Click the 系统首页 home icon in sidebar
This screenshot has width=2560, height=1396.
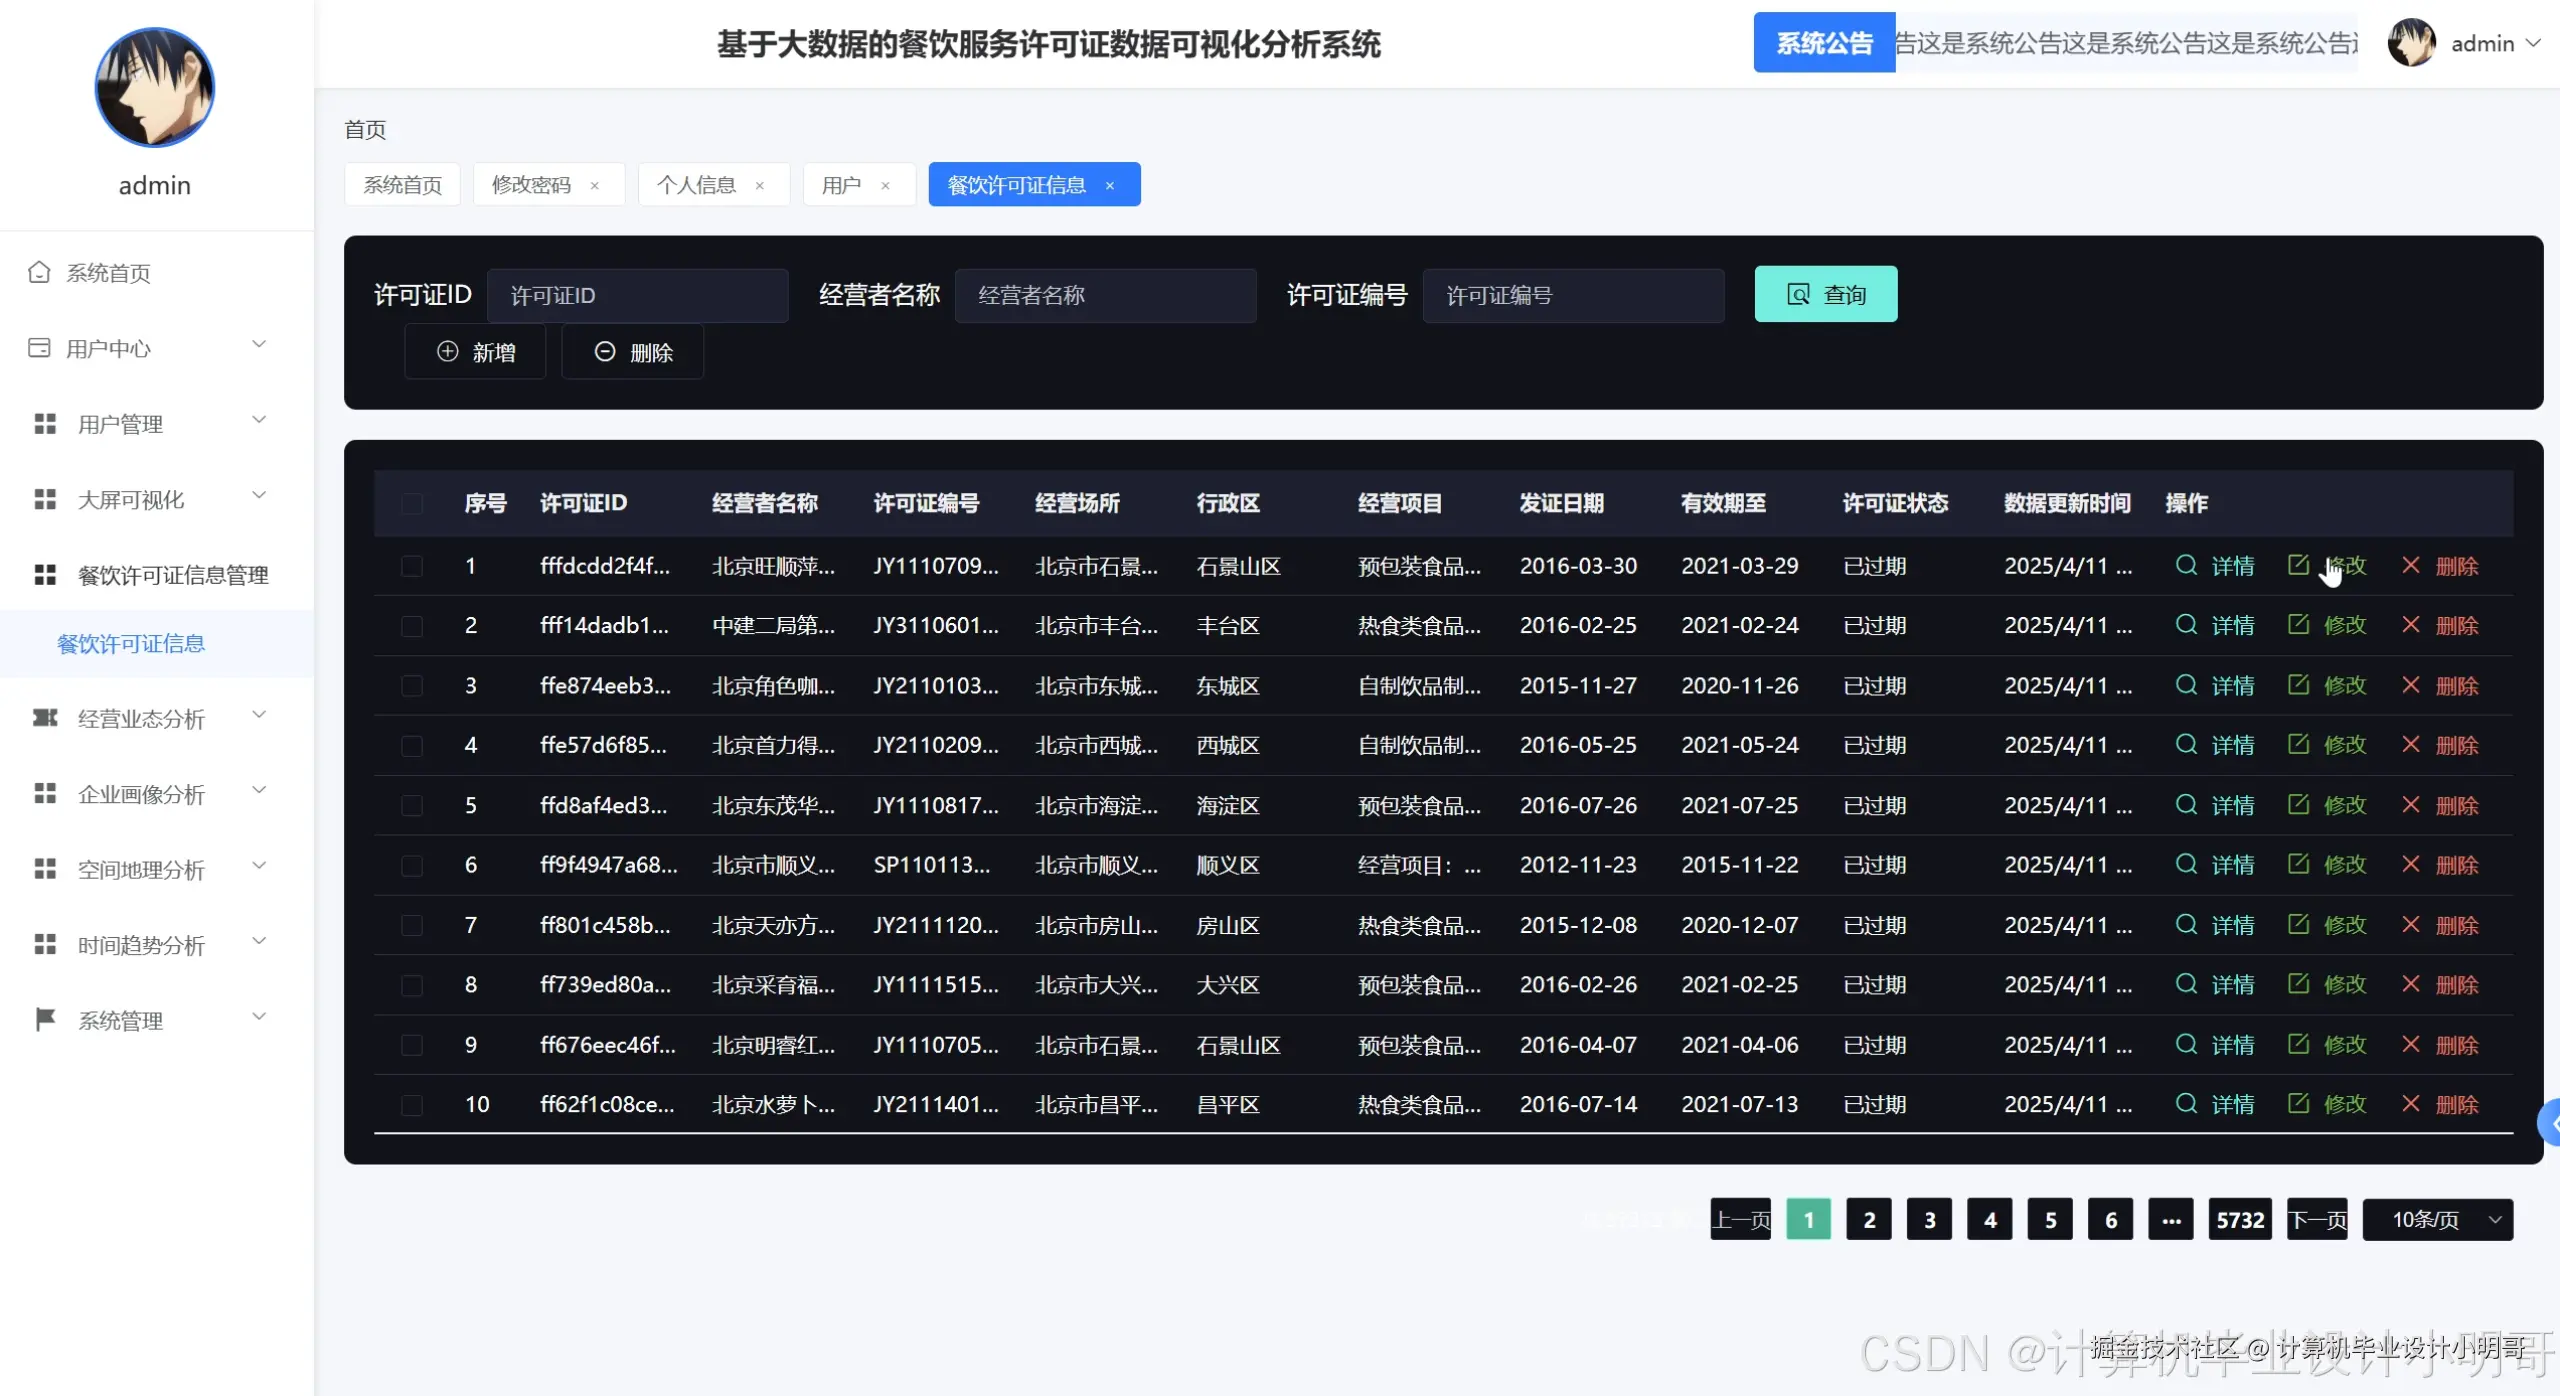pyautogui.click(x=40, y=271)
